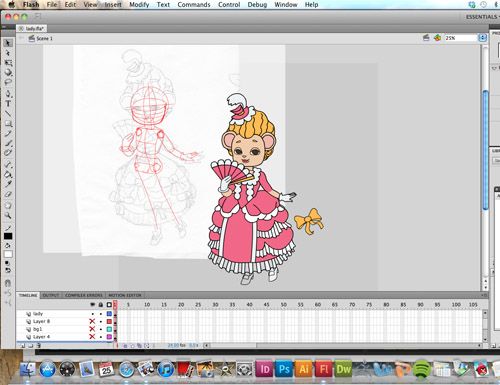Select the Pencil tool
The width and height of the screenshot is (500, 385).
click(x=8, y=134)
